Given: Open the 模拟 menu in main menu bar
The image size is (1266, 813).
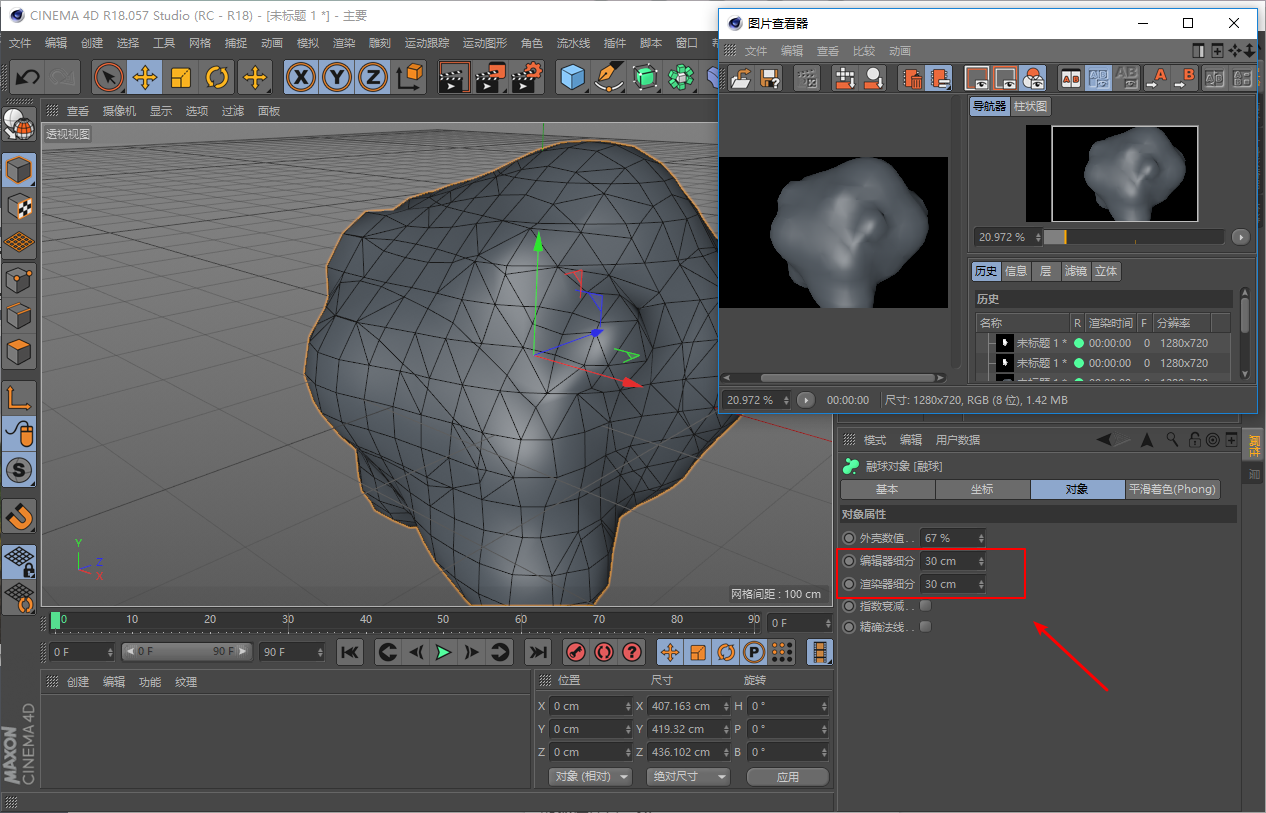Looking at the screenshot, I should coord(307,43).
